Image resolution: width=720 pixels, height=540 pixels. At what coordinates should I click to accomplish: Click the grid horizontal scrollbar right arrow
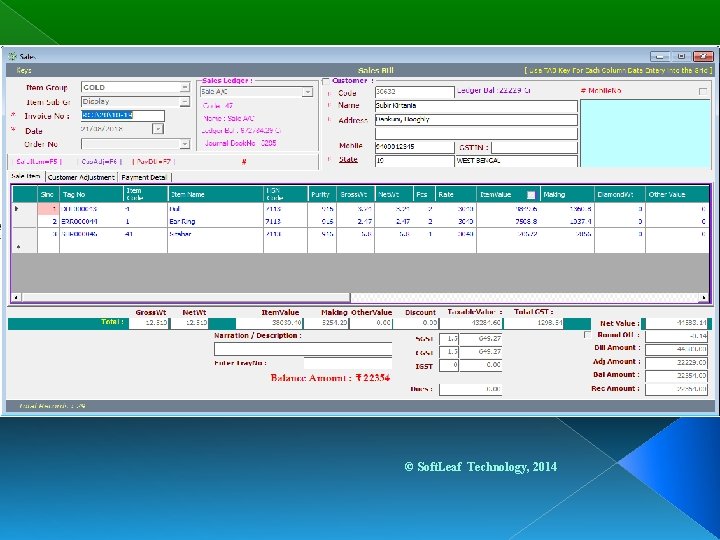(704, 298)
